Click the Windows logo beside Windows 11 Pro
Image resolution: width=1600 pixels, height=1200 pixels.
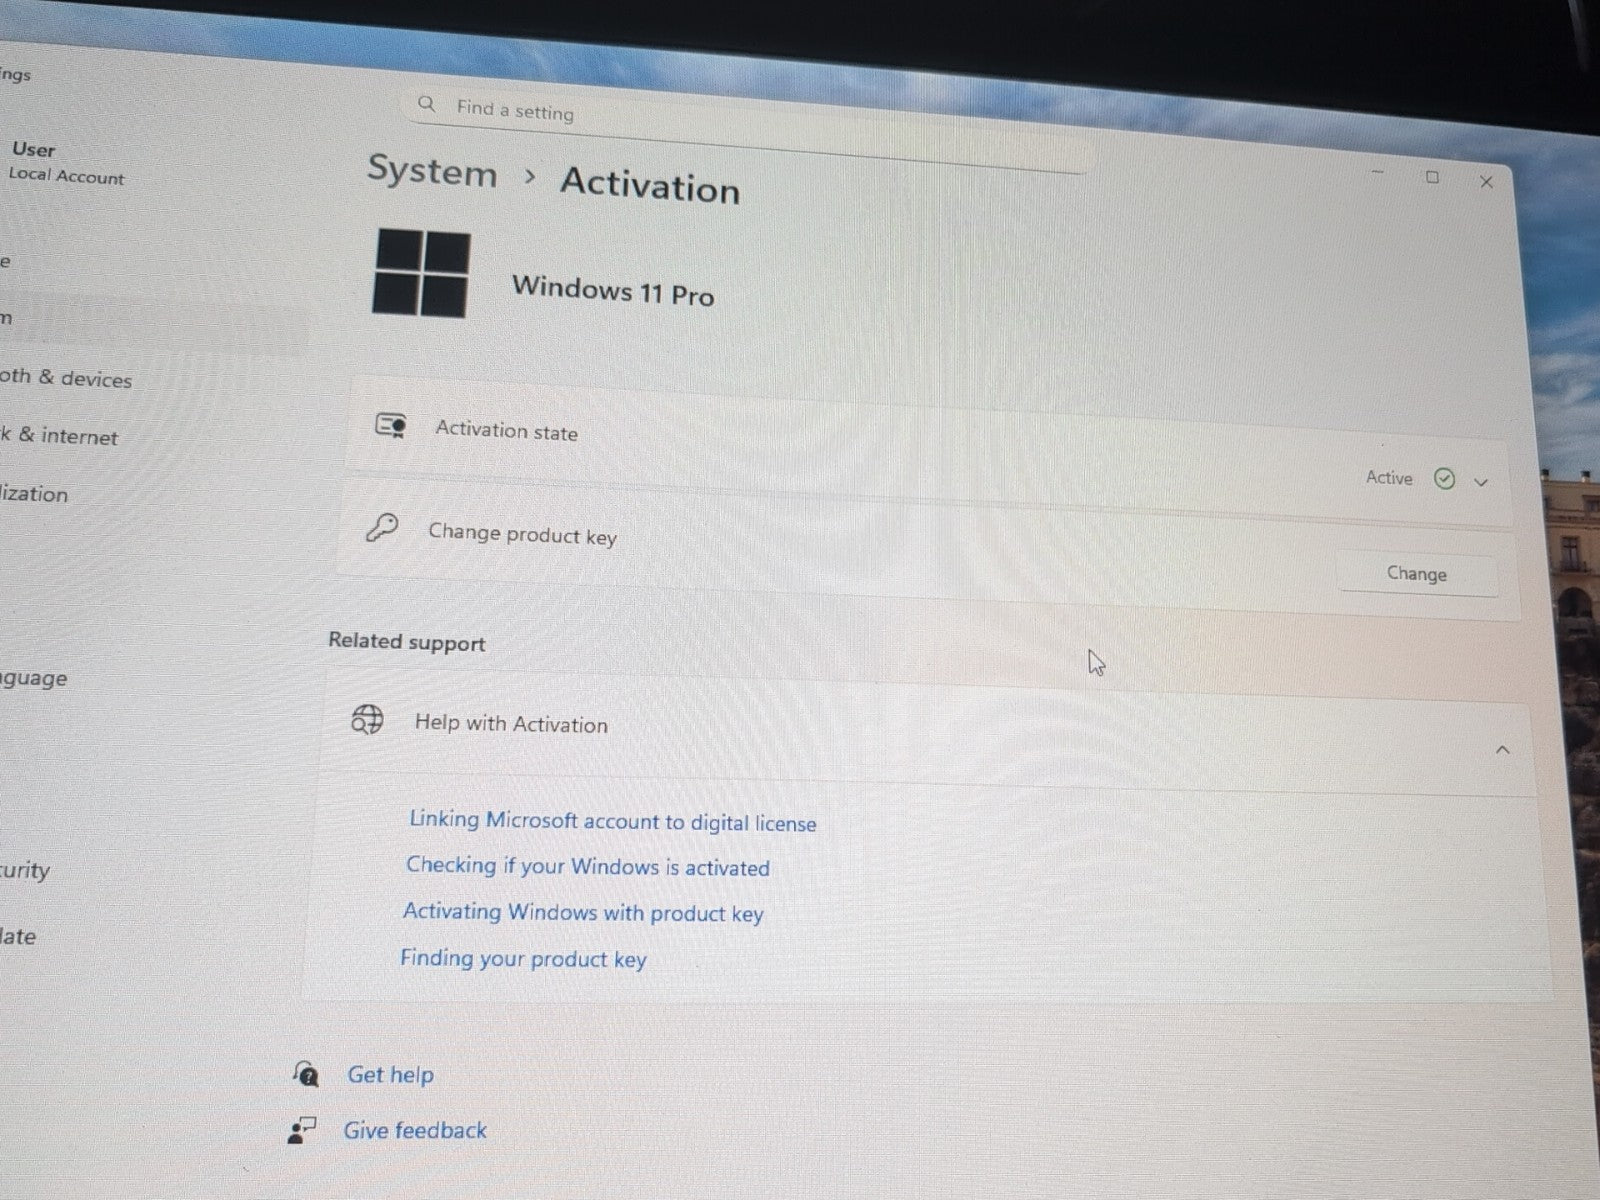coord(421,274)
